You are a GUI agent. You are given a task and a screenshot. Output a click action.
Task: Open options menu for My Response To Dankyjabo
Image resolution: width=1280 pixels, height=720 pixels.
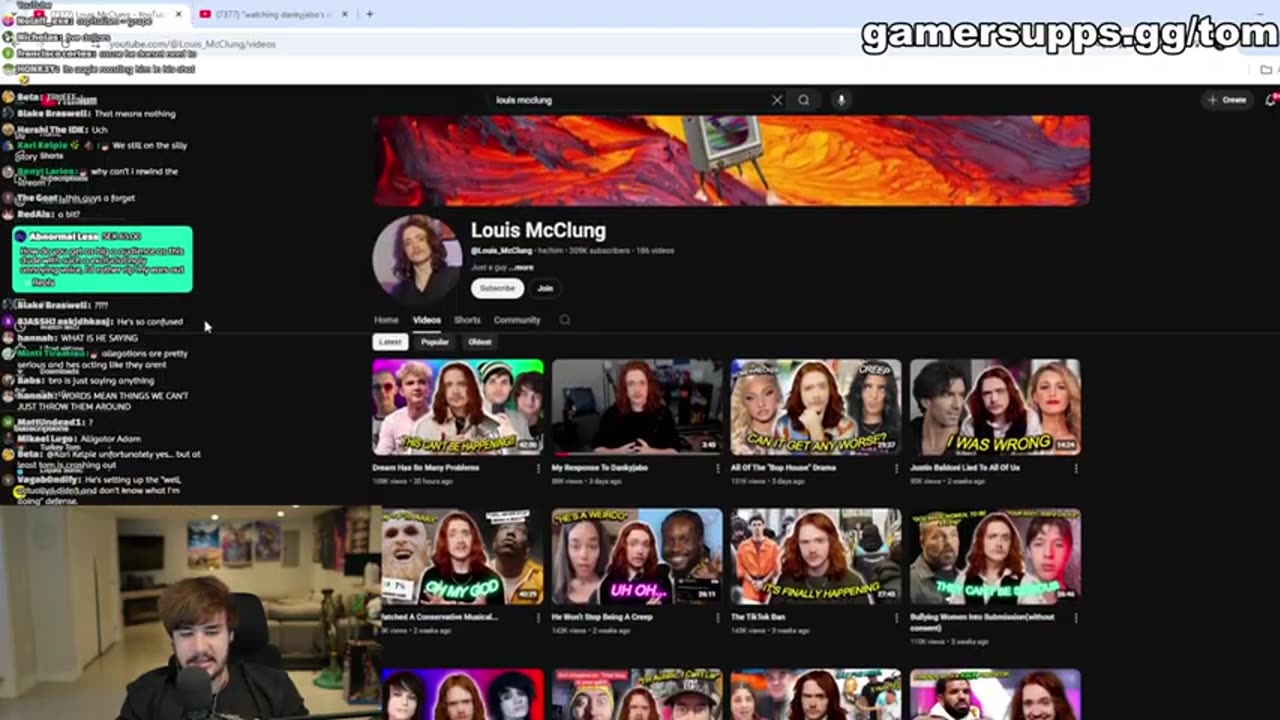[x=717, y=468]
